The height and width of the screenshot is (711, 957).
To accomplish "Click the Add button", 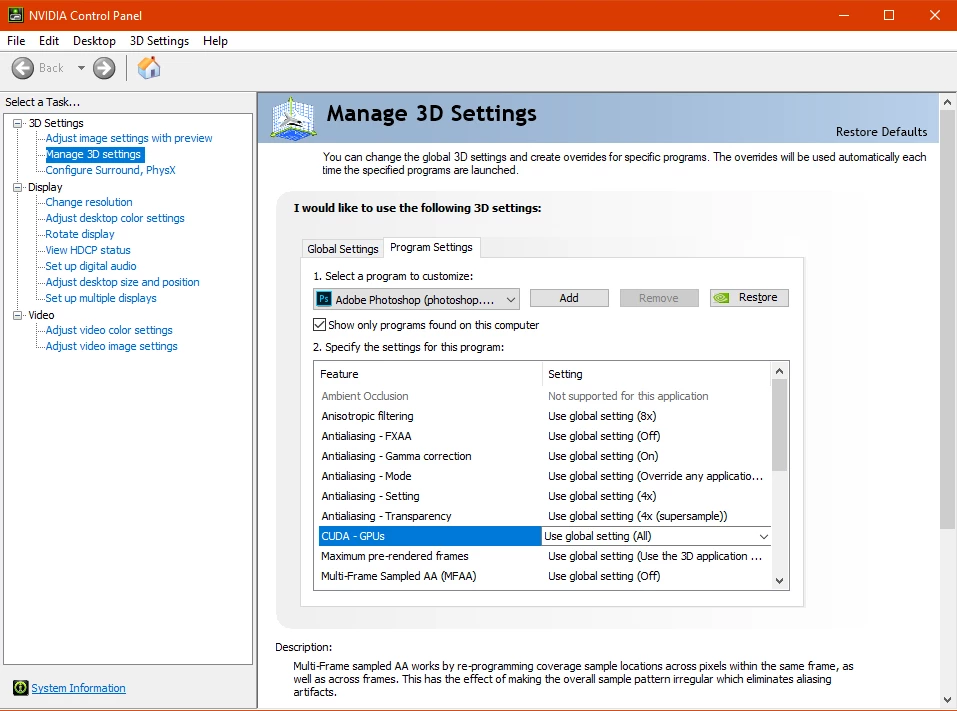I will (x=569, y=298).
